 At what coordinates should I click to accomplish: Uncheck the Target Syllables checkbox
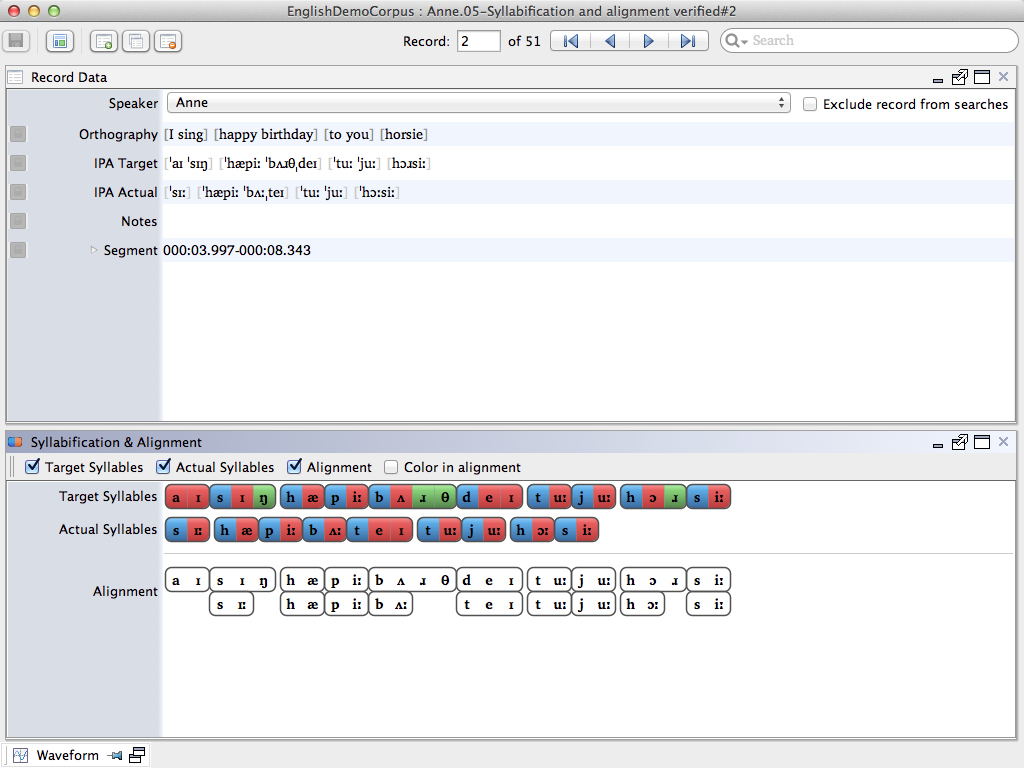click(33, 467)
